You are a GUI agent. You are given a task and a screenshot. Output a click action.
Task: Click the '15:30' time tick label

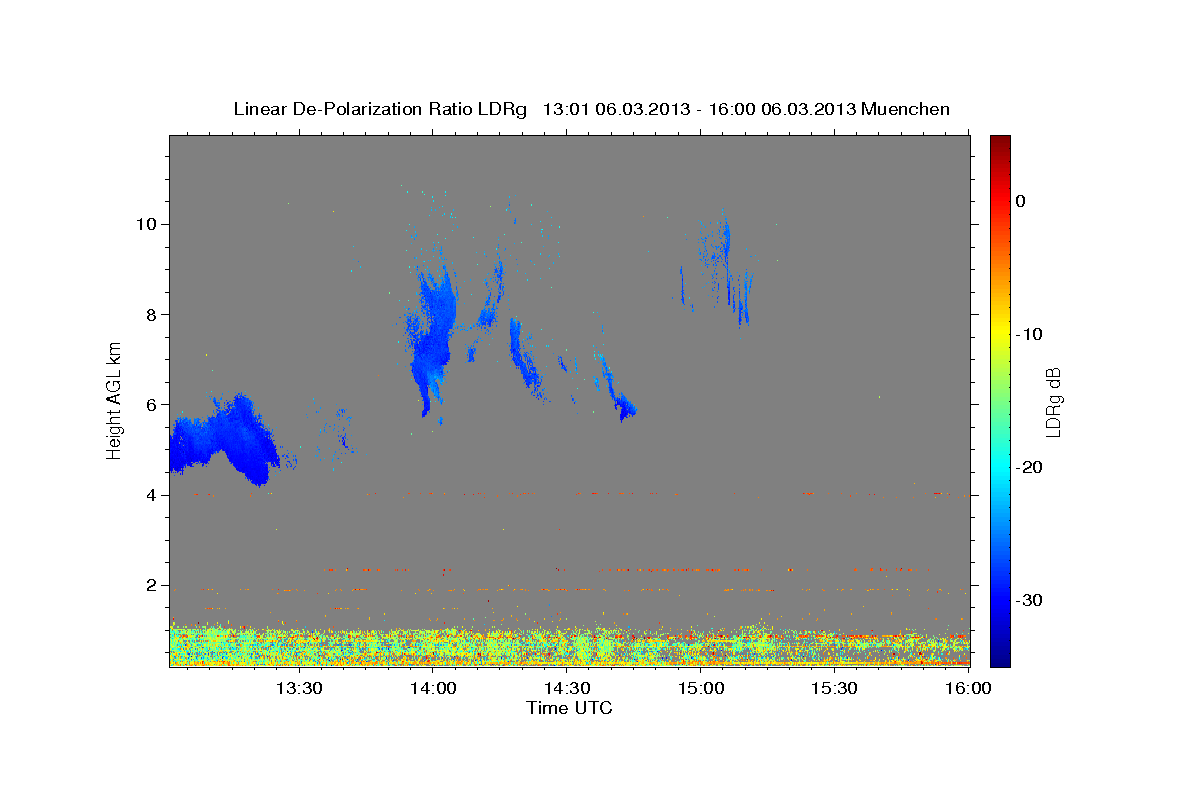click(x=836, y=688)
